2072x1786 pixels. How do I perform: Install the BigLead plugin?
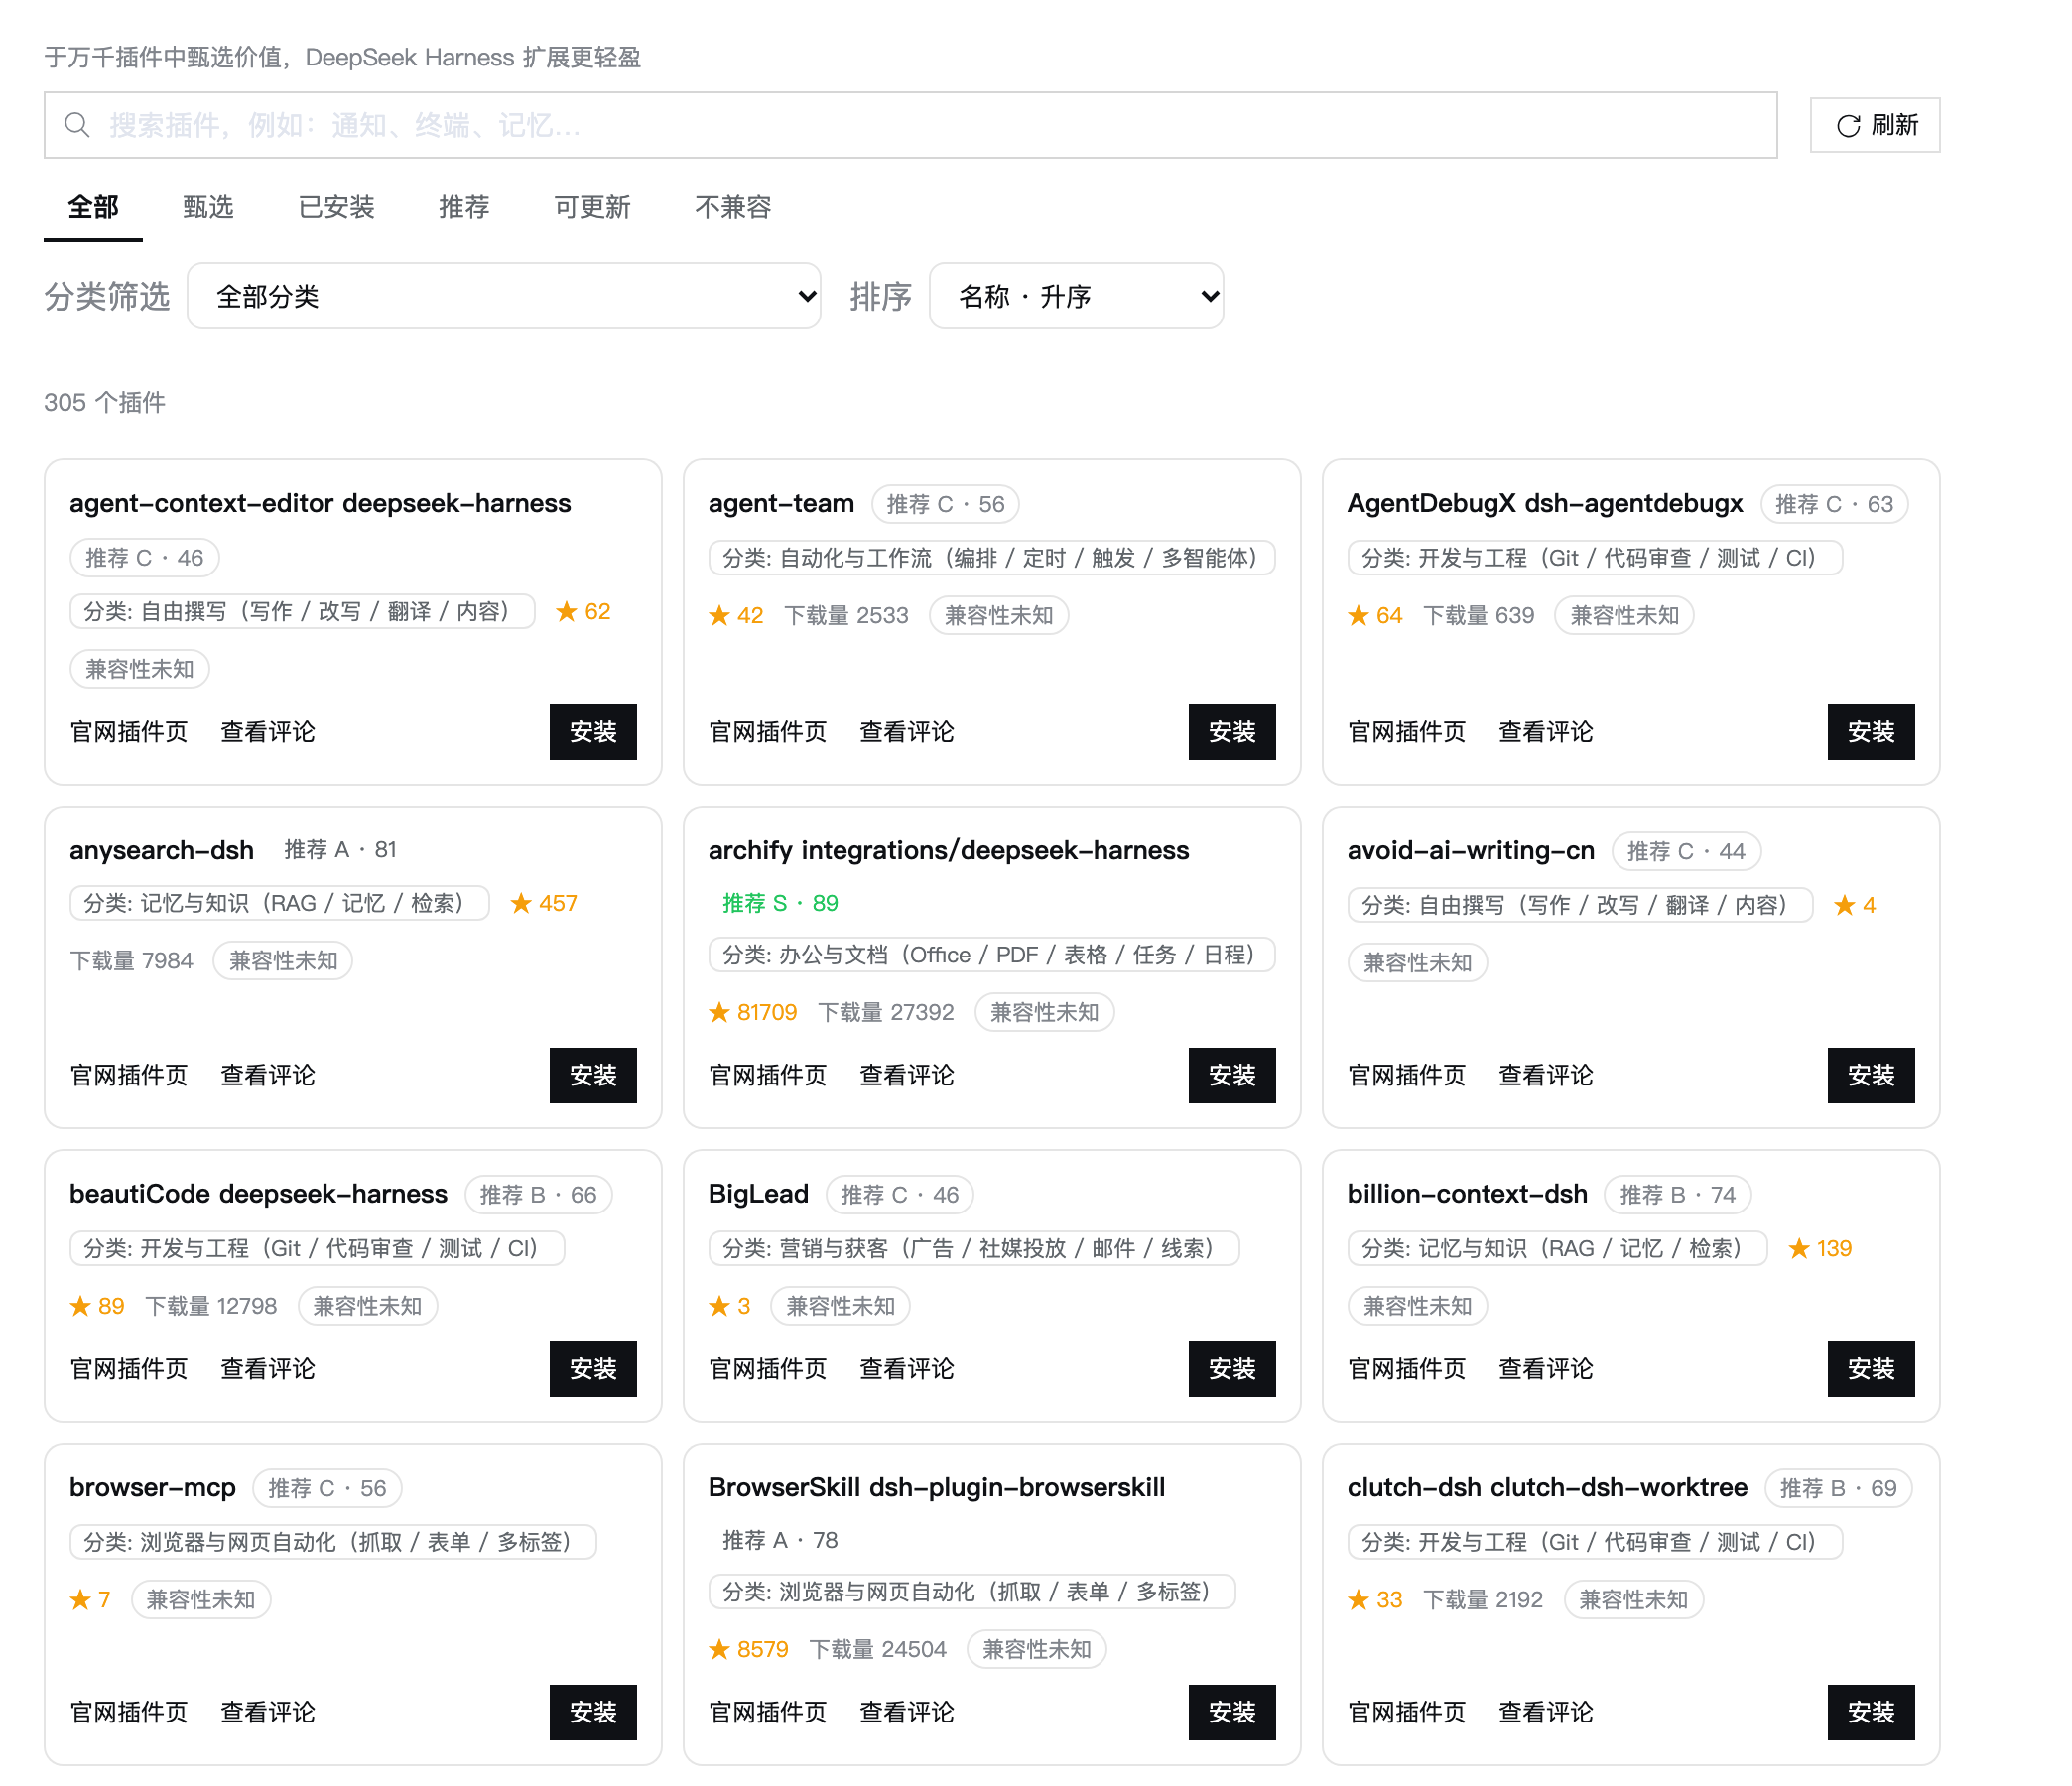tap(1232, 1369)
